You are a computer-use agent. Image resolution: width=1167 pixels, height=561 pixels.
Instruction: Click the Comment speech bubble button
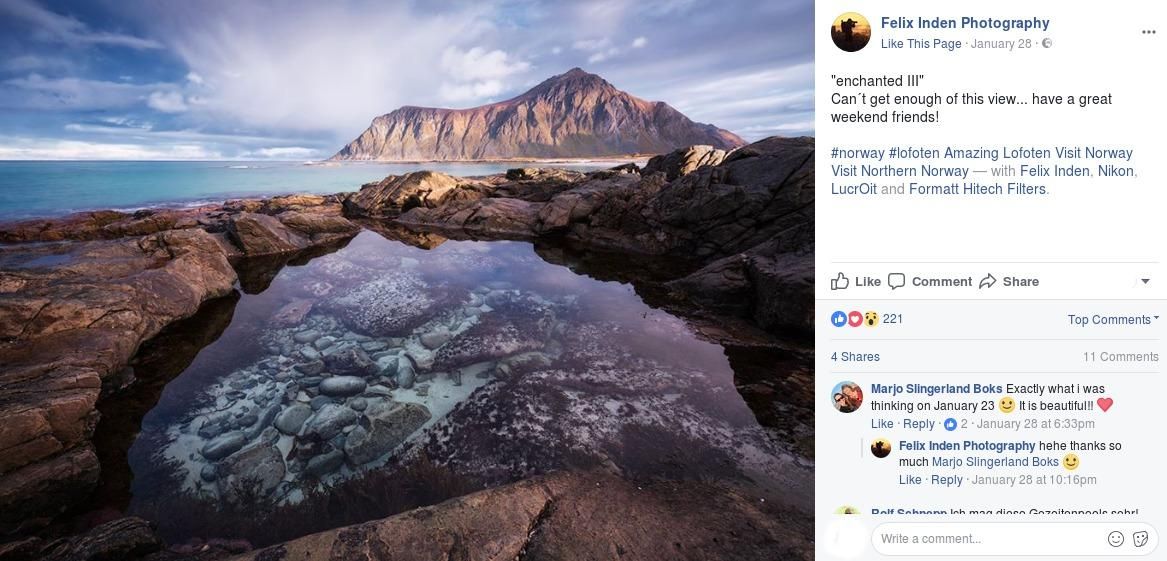(930, 282)
